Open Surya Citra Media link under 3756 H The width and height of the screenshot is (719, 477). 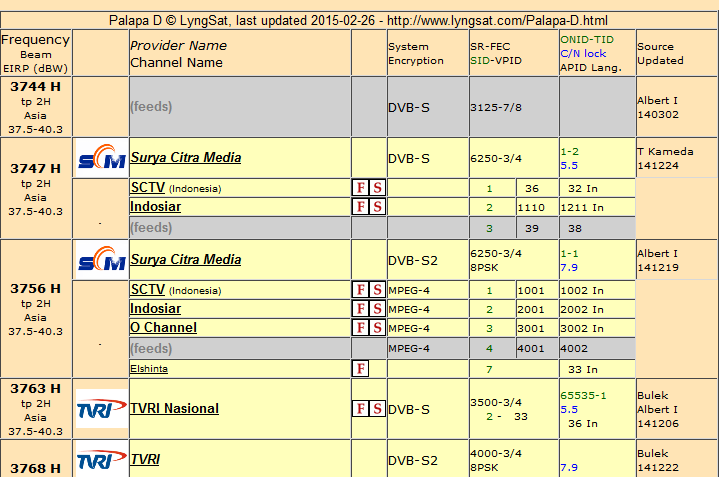point(186,260)
